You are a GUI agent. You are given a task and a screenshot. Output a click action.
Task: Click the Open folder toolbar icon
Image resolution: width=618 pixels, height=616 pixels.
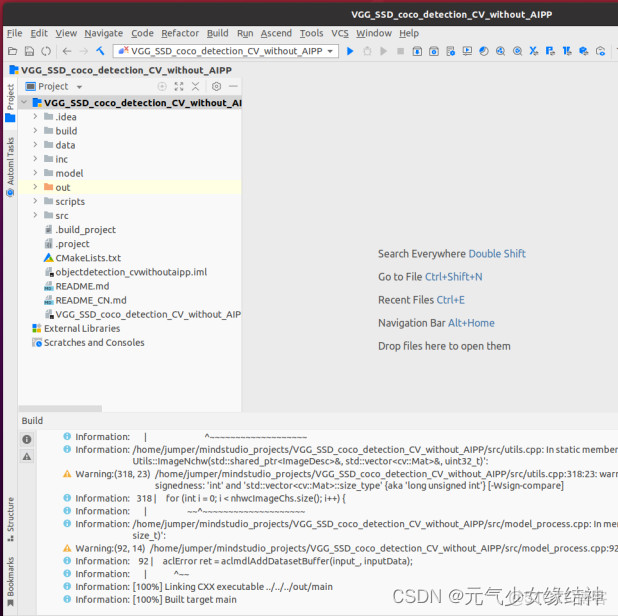13,51
